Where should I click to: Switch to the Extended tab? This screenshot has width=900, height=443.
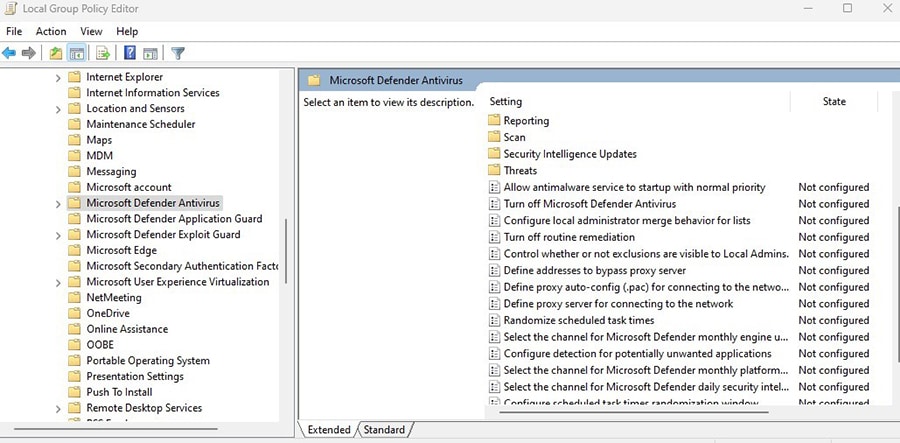pyautogui.click(x=329, y=430)
